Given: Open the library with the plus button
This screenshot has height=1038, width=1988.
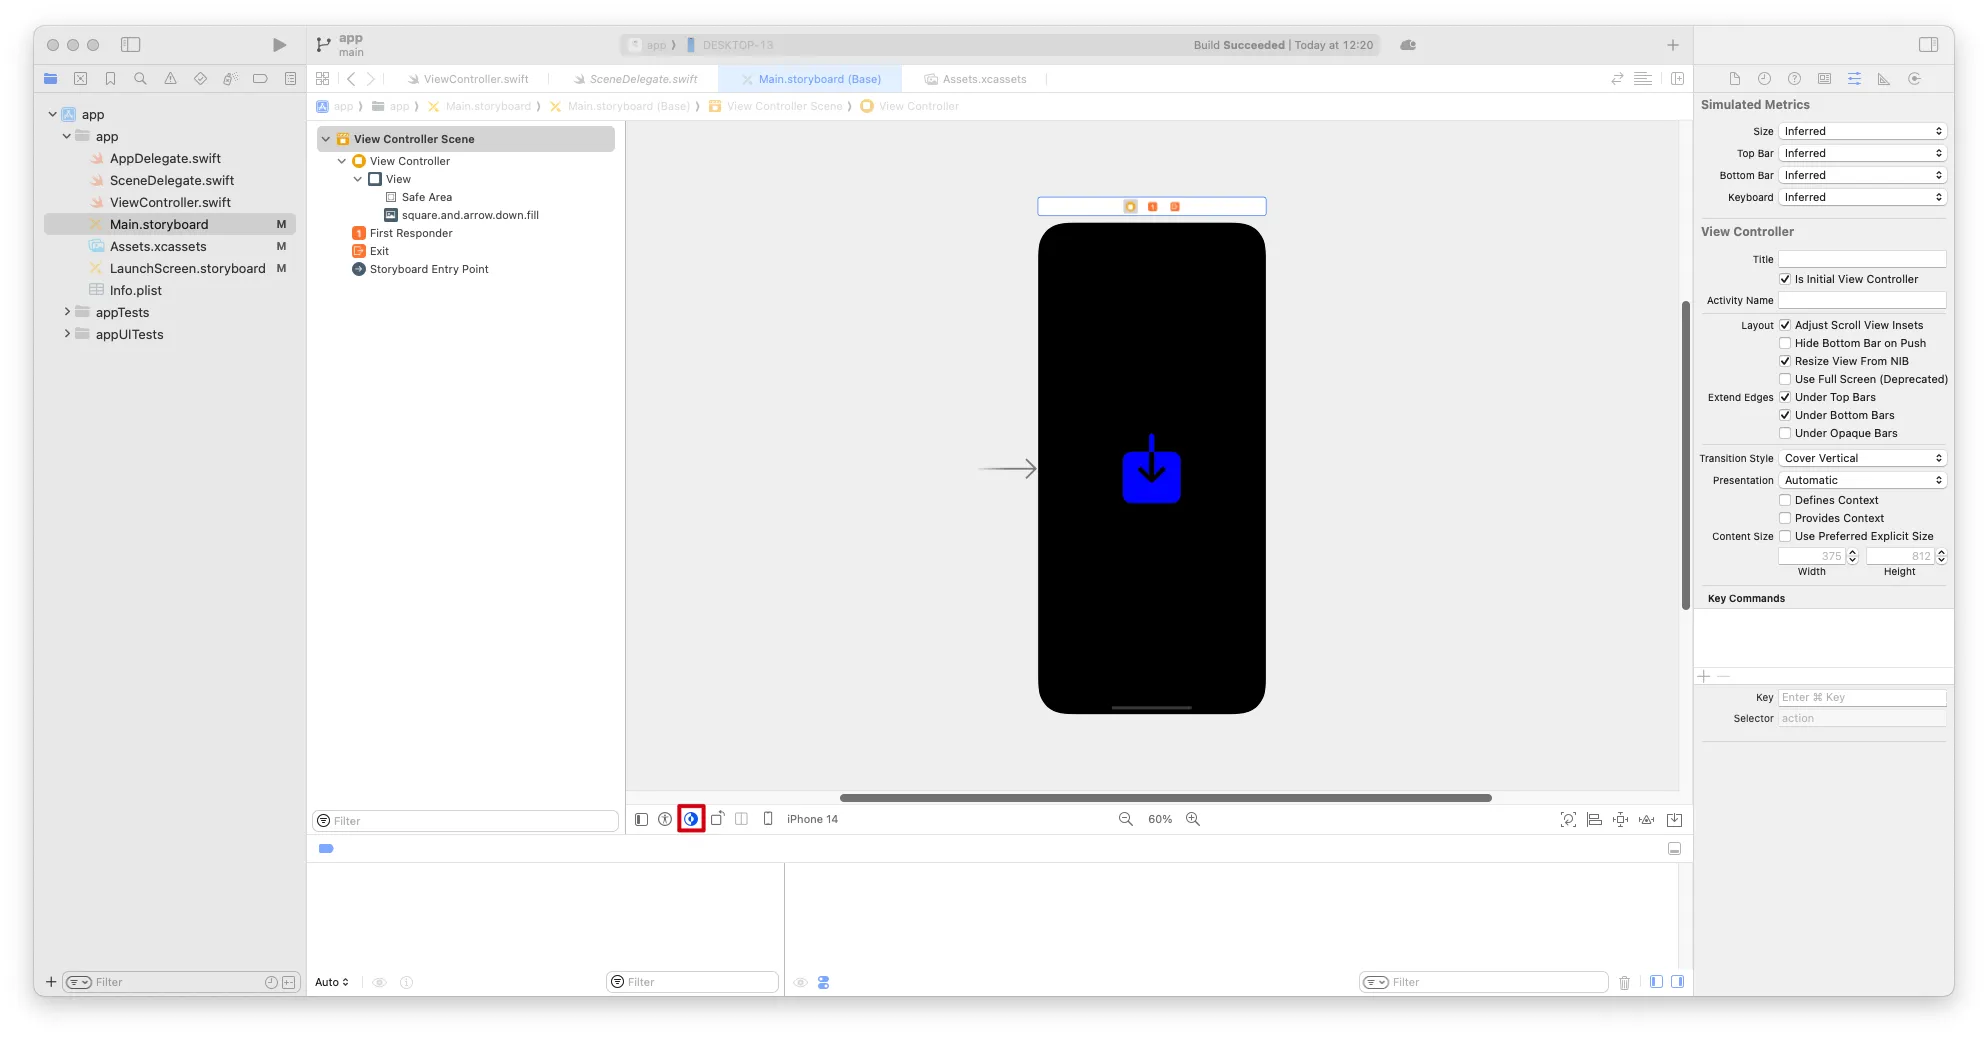Looking at the screenshot, I should pyautogui.click(x=1673, y=45).
